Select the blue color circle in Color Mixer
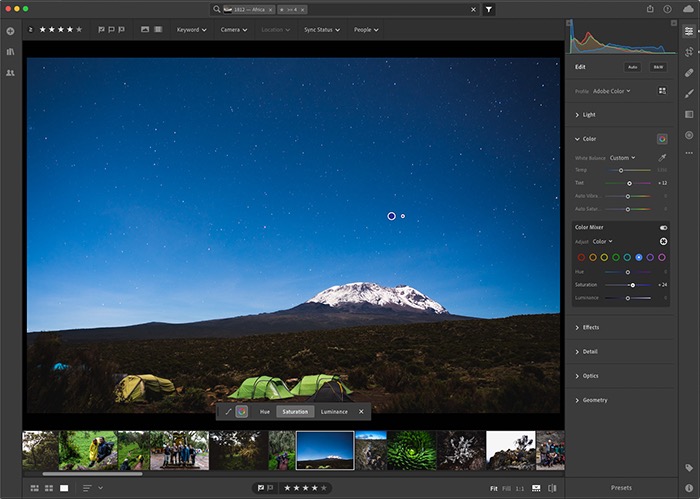 pos(639,257)
